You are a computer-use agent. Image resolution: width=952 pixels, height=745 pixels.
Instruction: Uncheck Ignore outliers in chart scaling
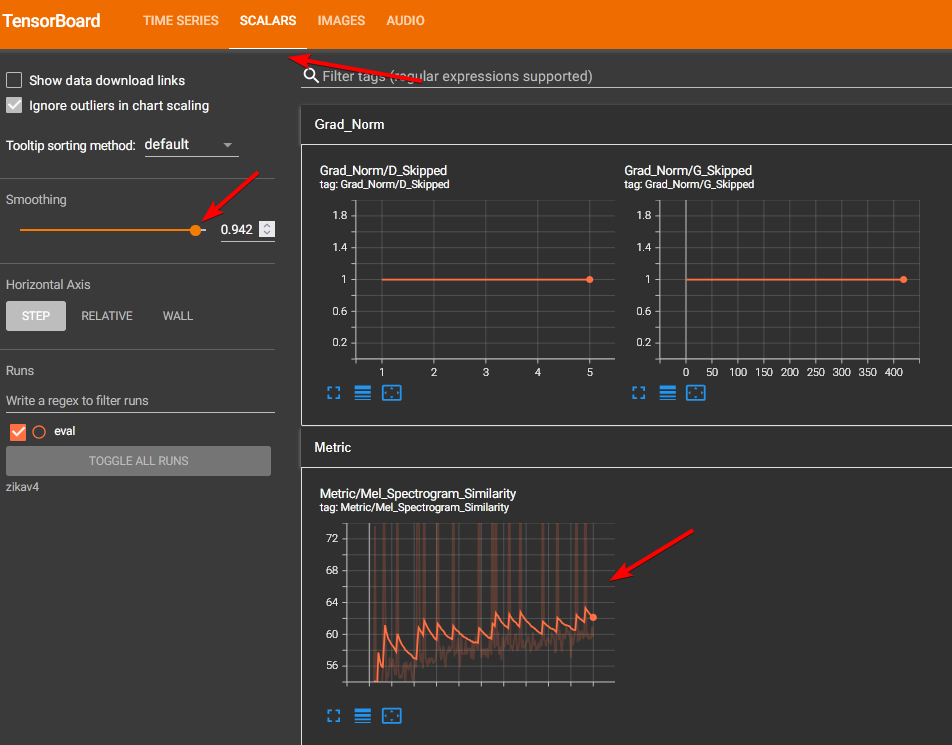(15, 105)
